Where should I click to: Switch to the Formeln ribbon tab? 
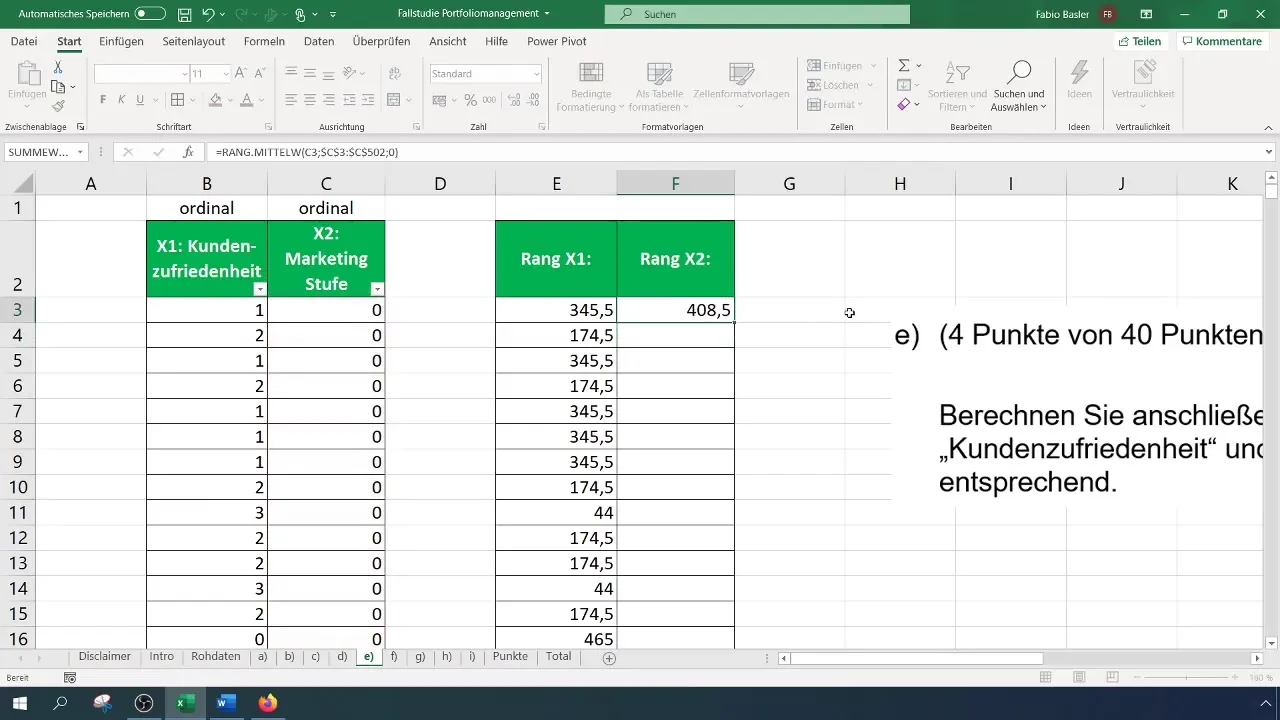[264, 41]
